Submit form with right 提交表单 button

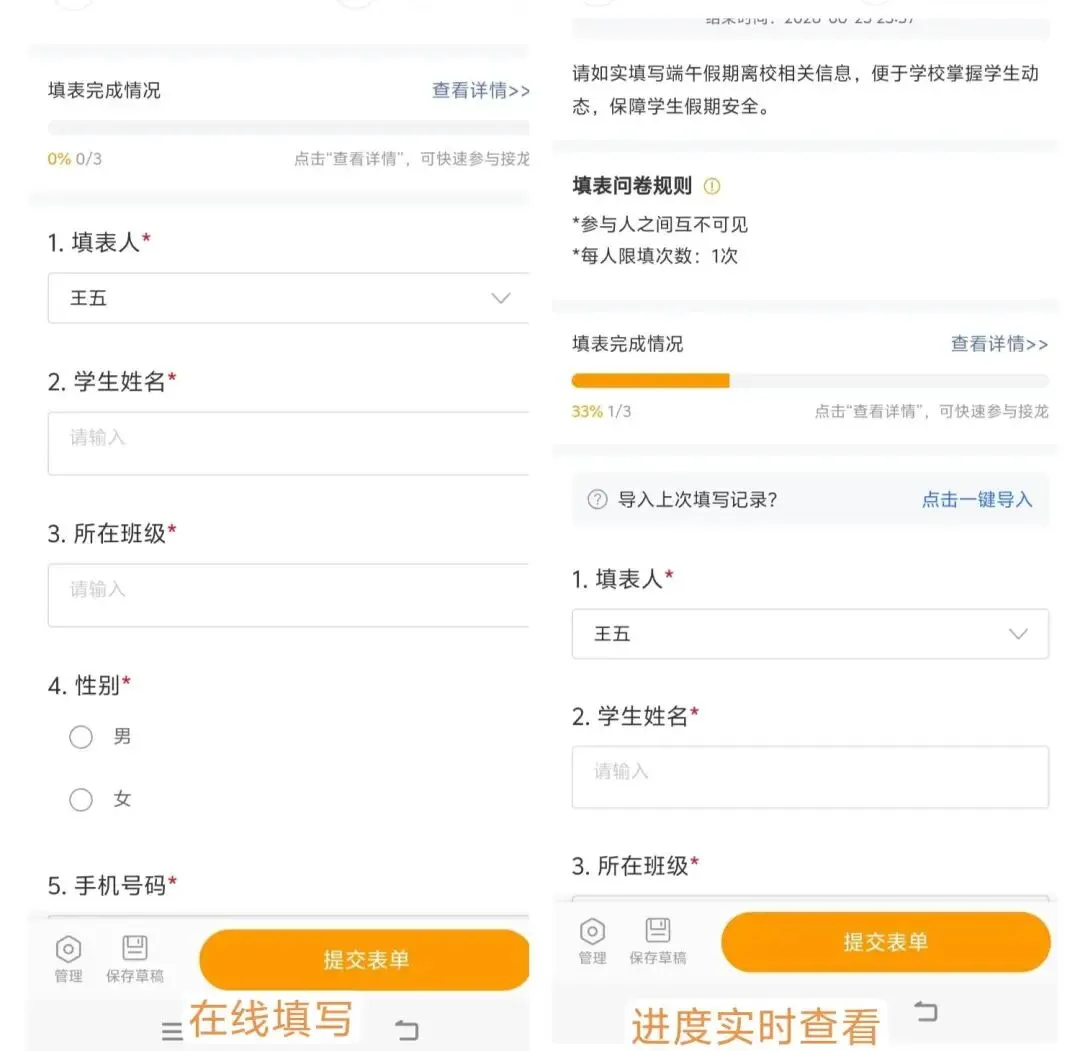pos(886,941)
